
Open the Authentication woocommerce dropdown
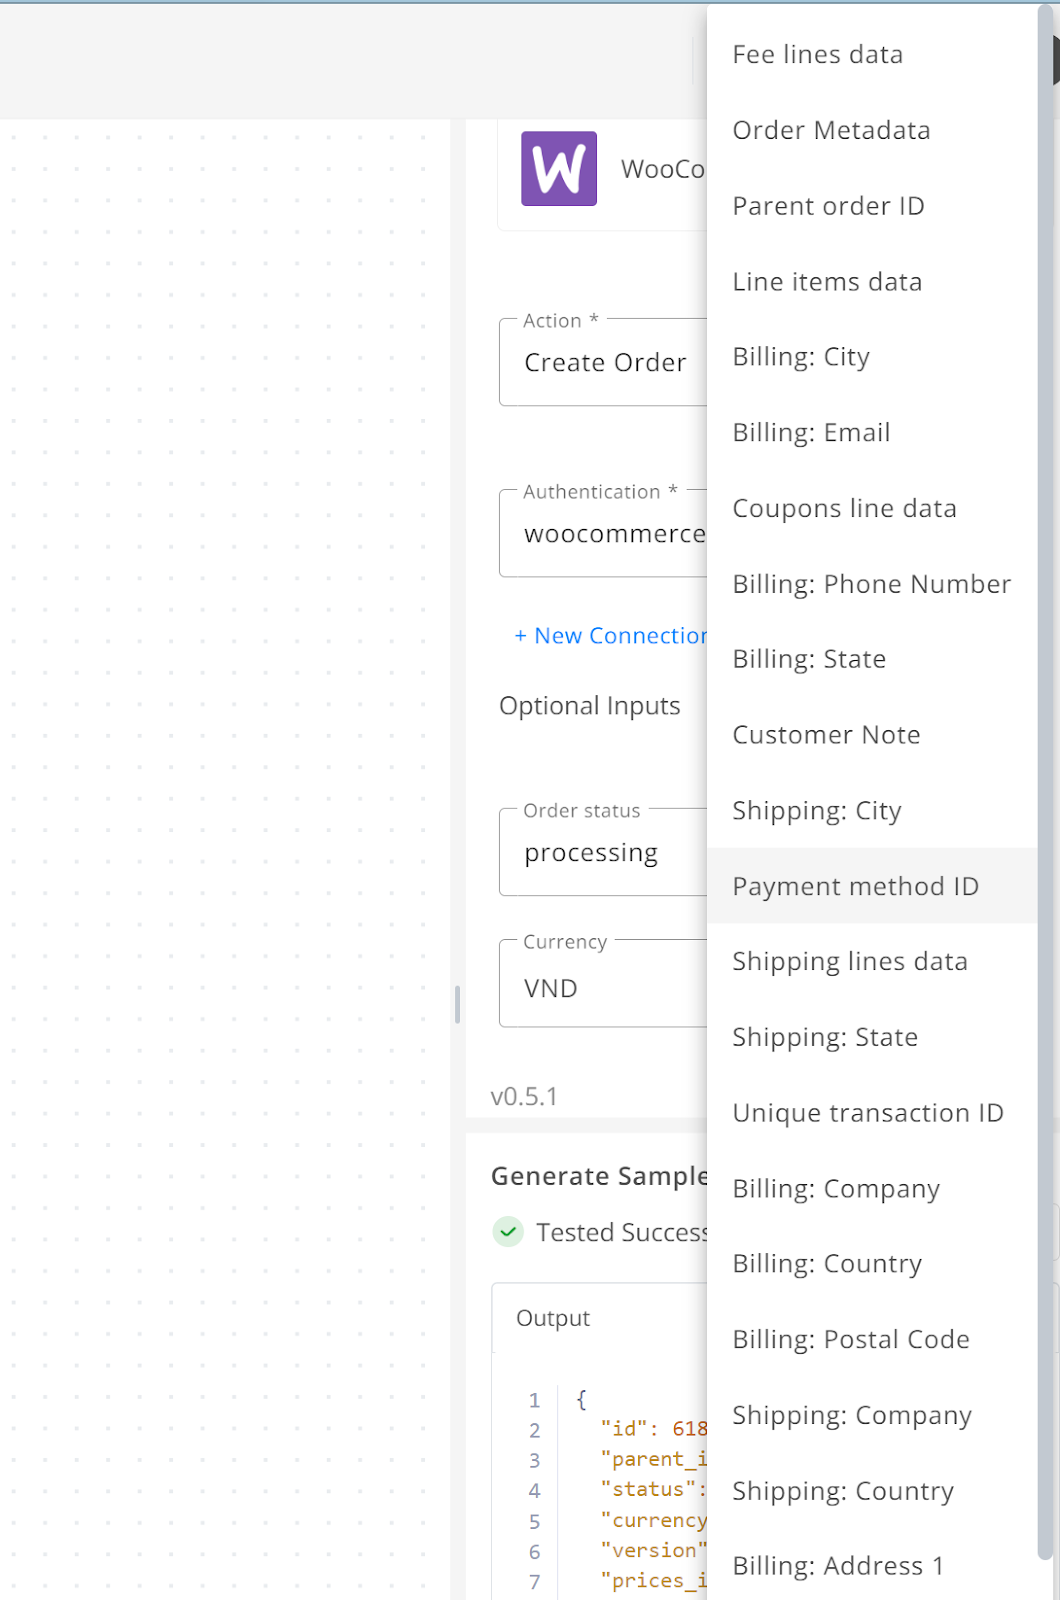coord(603,533)
